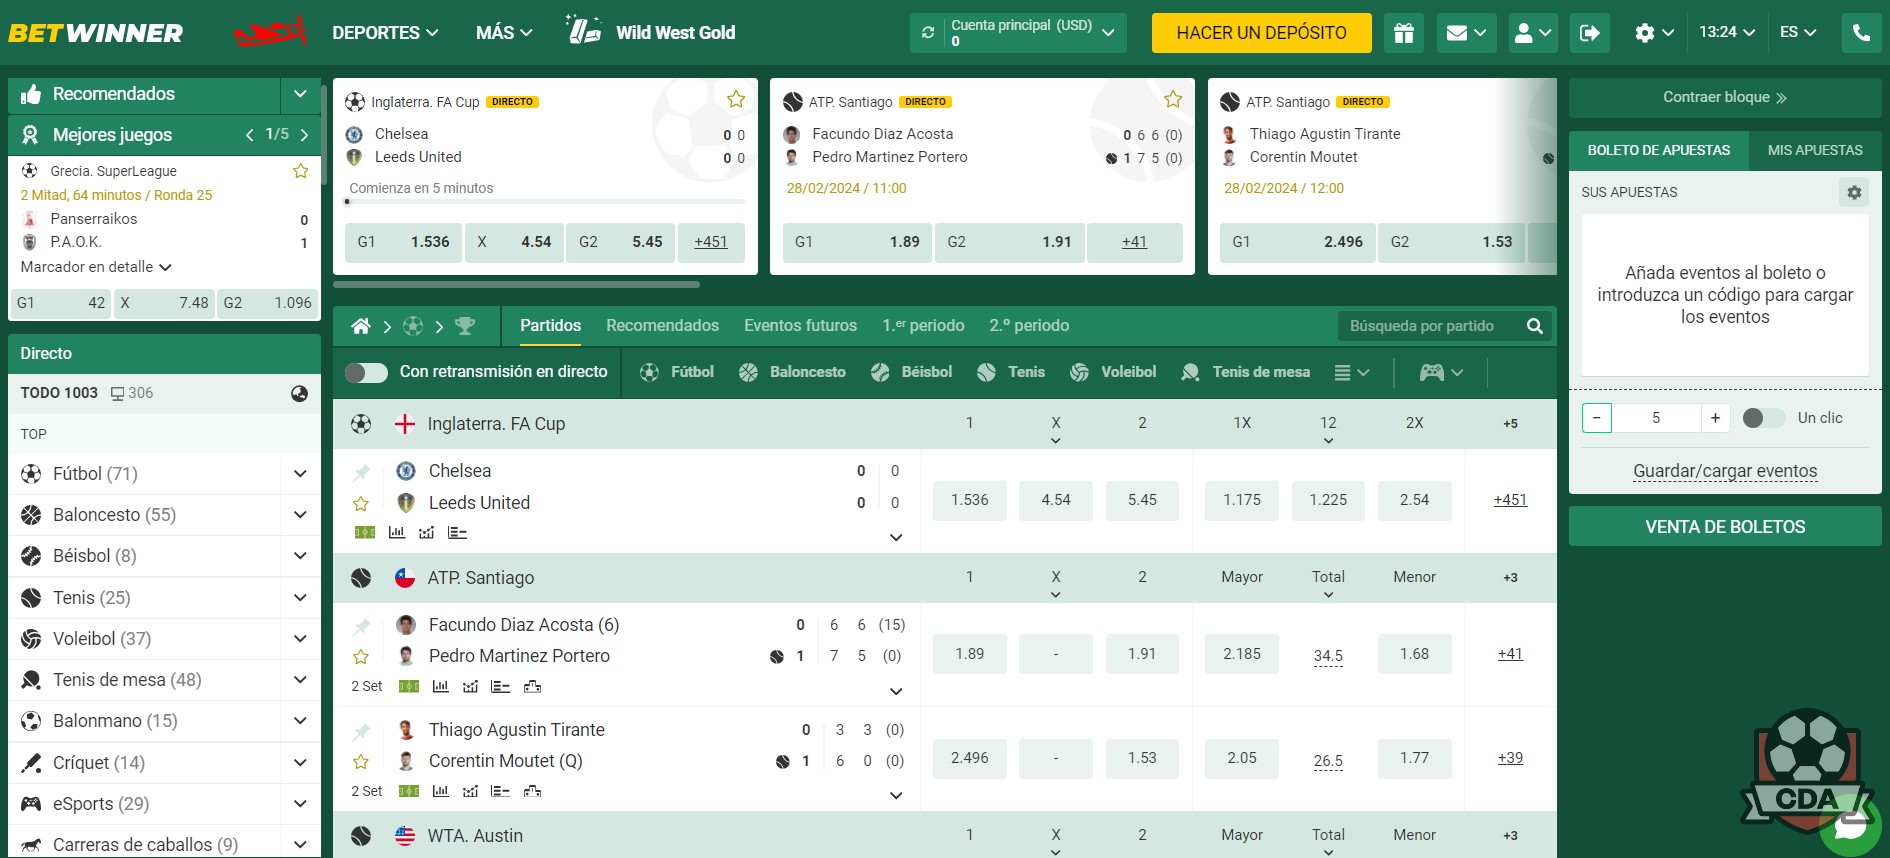Open the MIS APUESTAS tab
The image size is (1890, 858).
[1815, 150]
